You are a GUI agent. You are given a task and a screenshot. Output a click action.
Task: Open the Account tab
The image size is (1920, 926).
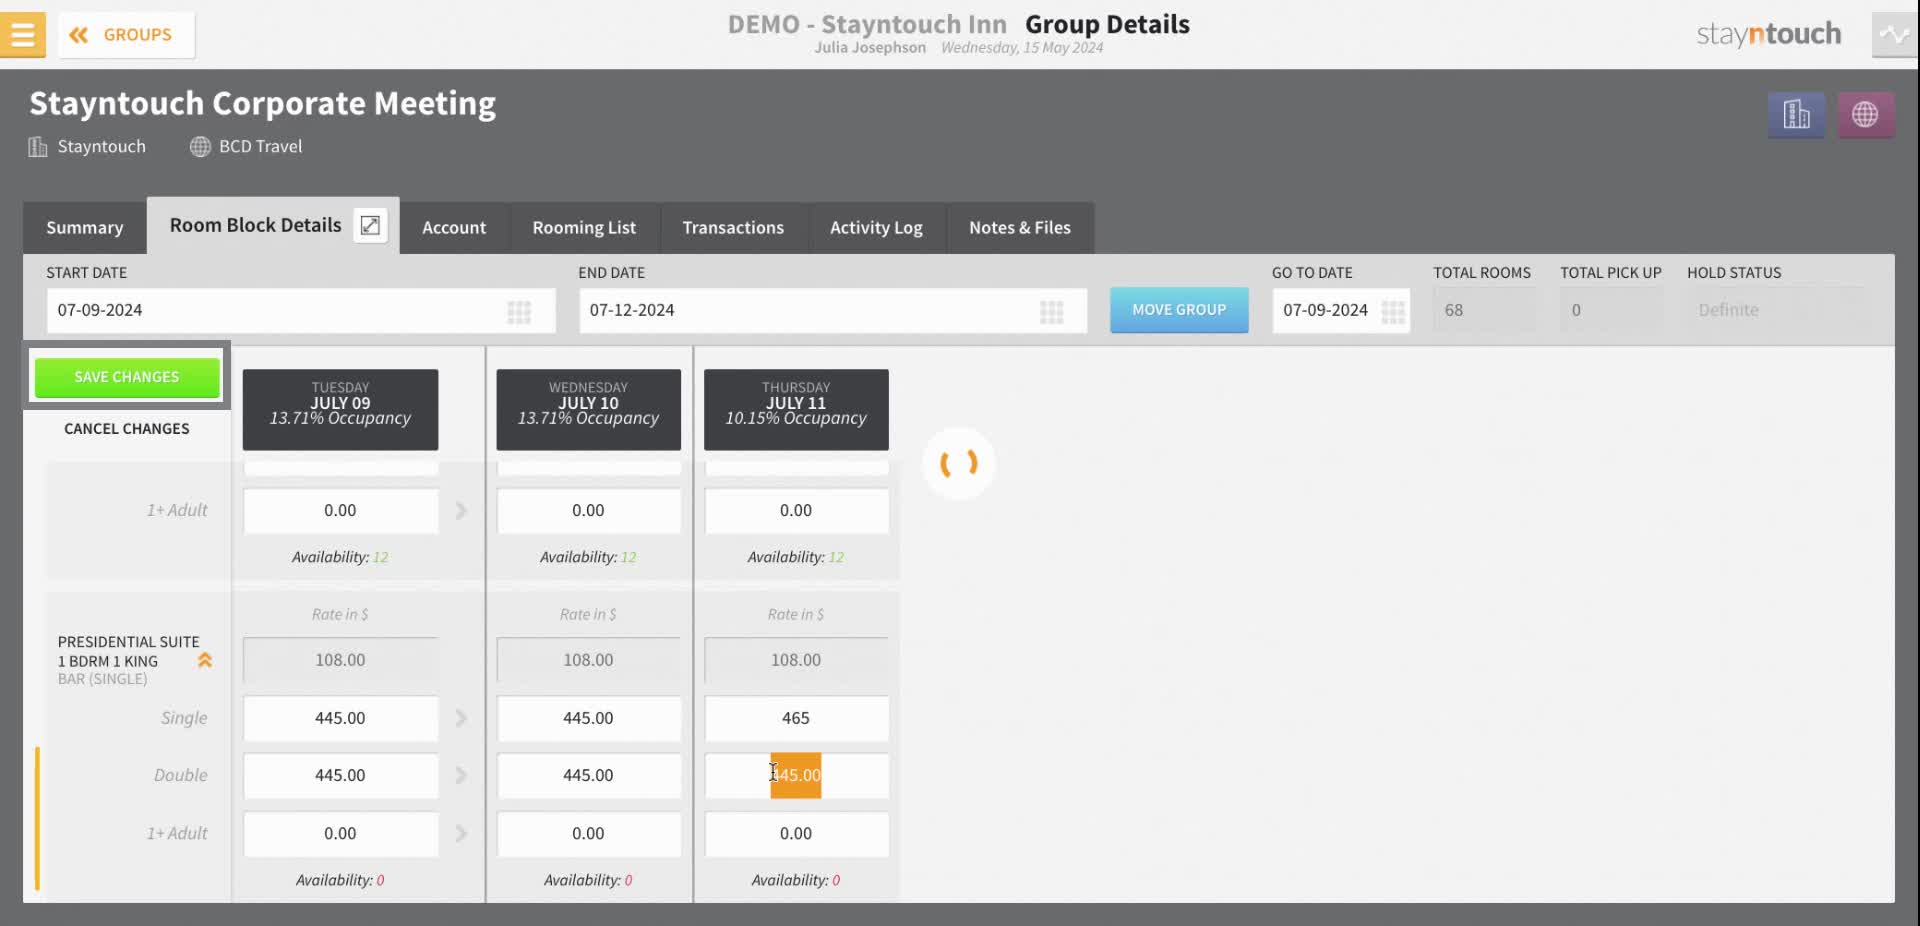pos(454,228)
